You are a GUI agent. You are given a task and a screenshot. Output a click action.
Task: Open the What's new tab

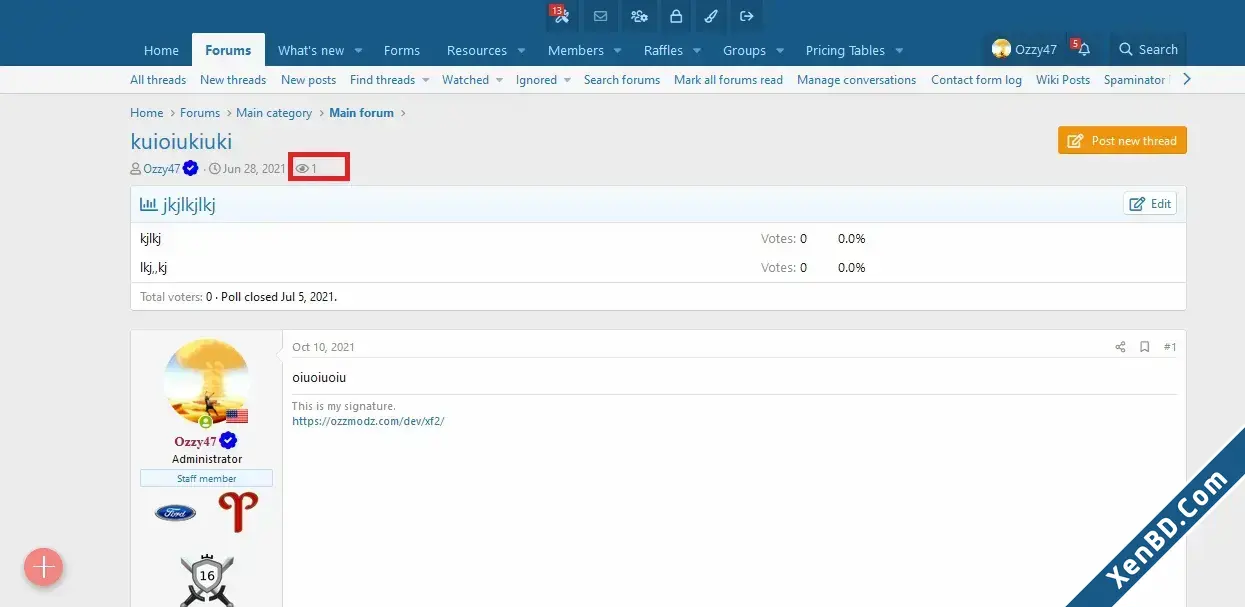click(x=311, y=50)
